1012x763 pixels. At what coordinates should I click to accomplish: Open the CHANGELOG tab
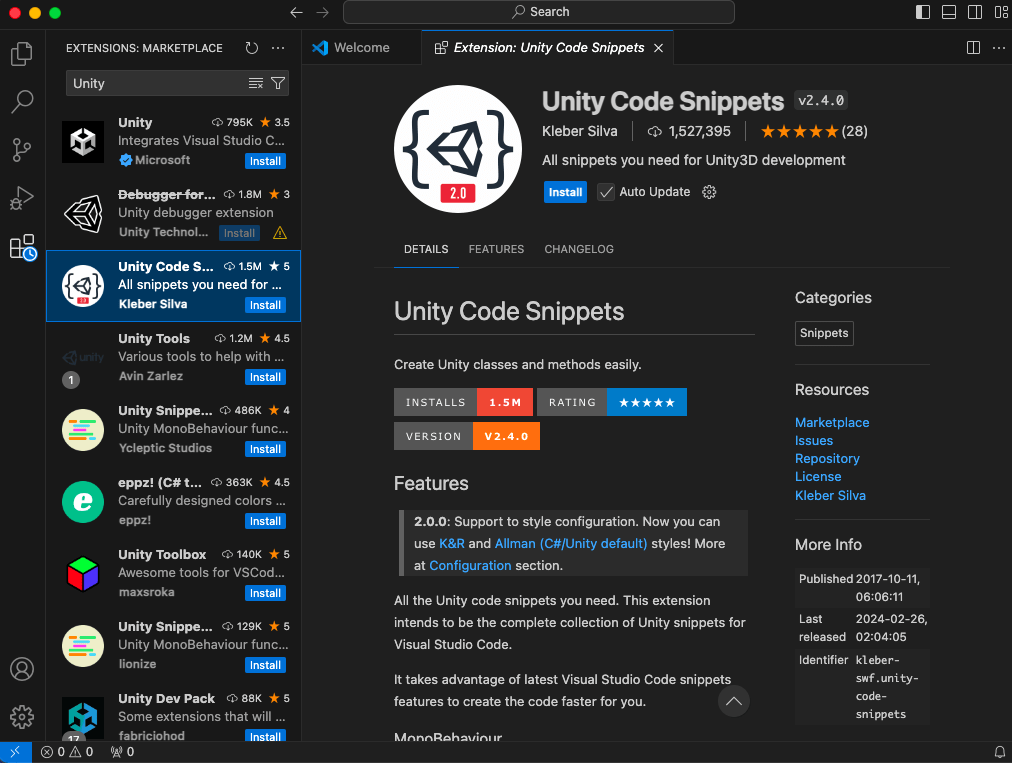coord(579,249)
